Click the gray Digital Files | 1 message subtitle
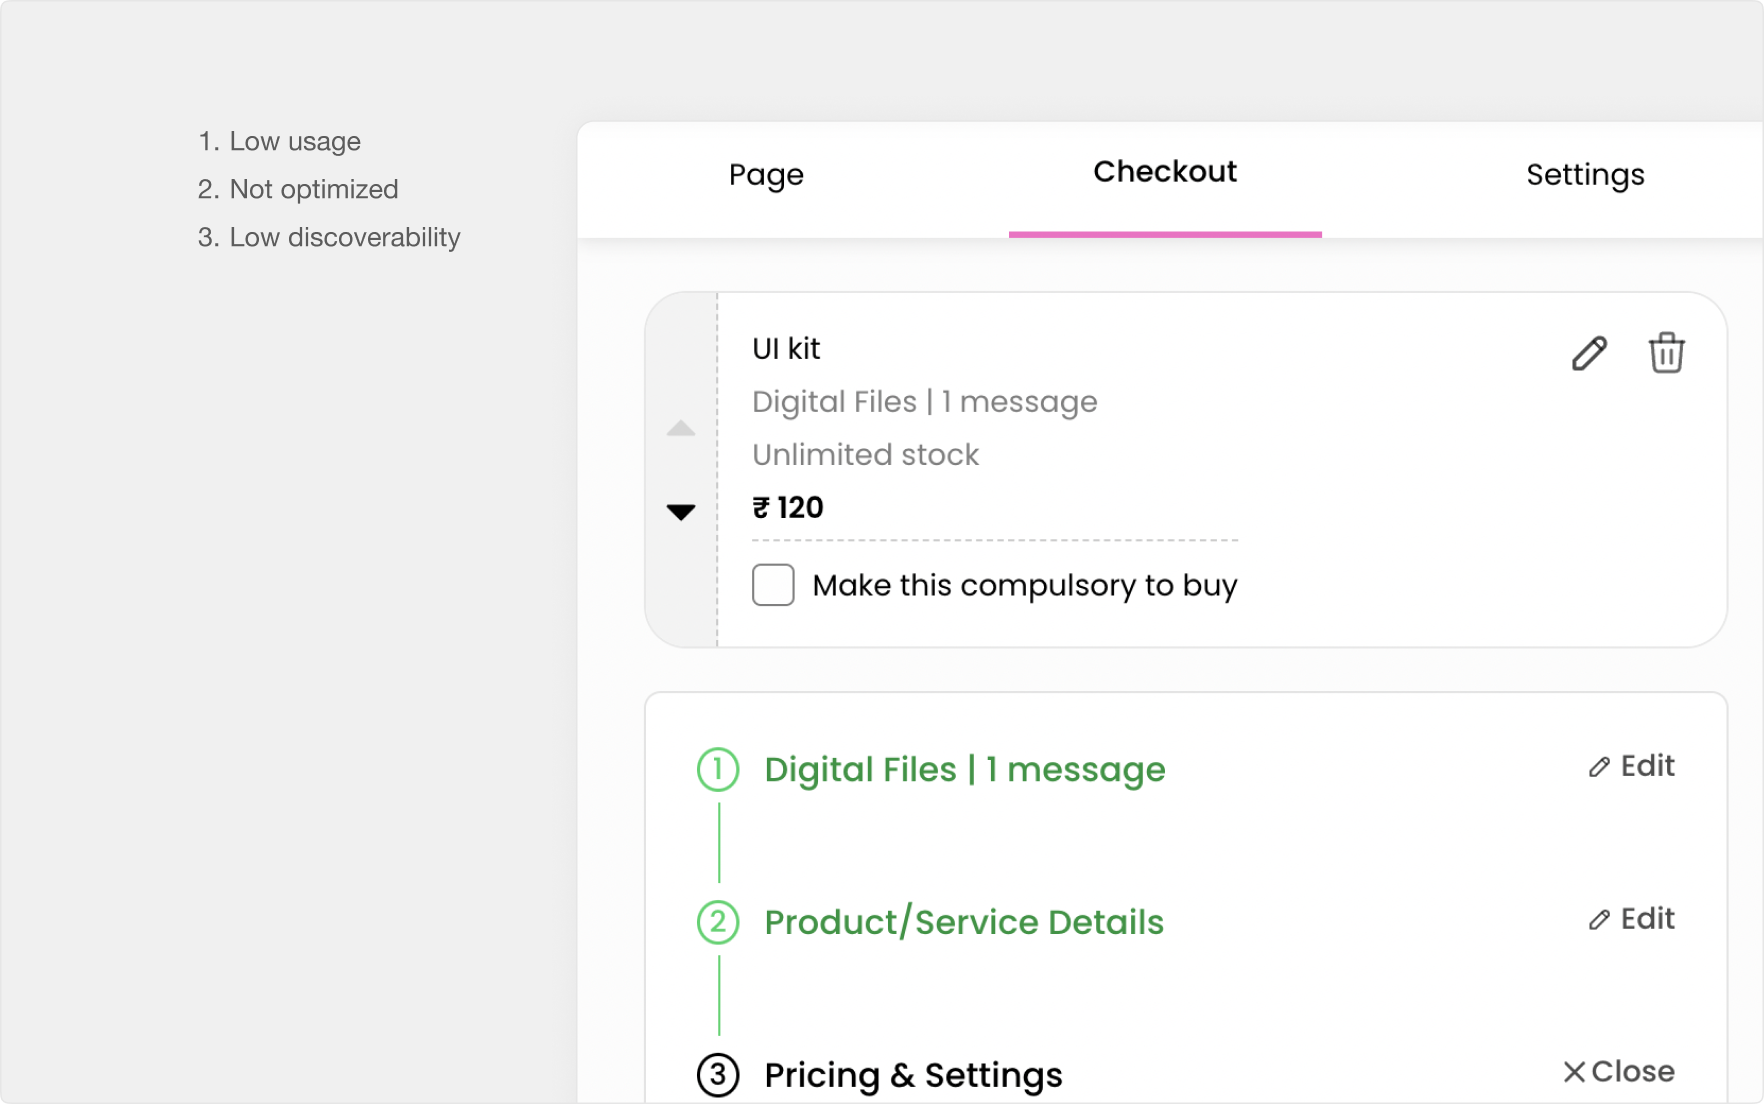Viewport: 1764px width, 1104px height. (925, 402)
